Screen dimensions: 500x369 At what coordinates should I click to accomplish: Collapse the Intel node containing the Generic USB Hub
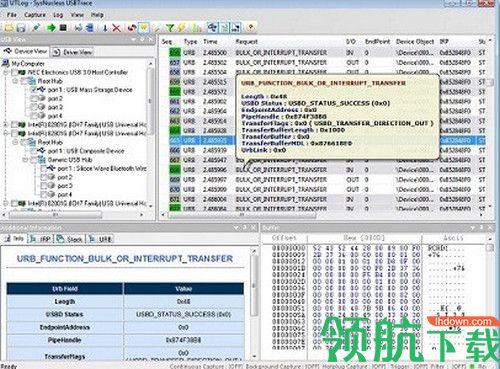coord(6,133)
